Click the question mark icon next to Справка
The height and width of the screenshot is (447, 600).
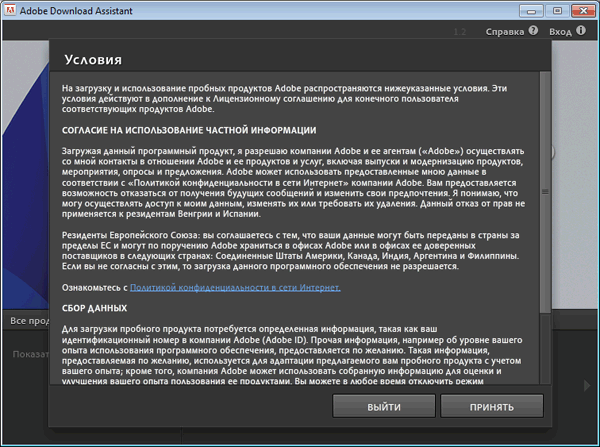coord(533,31)
